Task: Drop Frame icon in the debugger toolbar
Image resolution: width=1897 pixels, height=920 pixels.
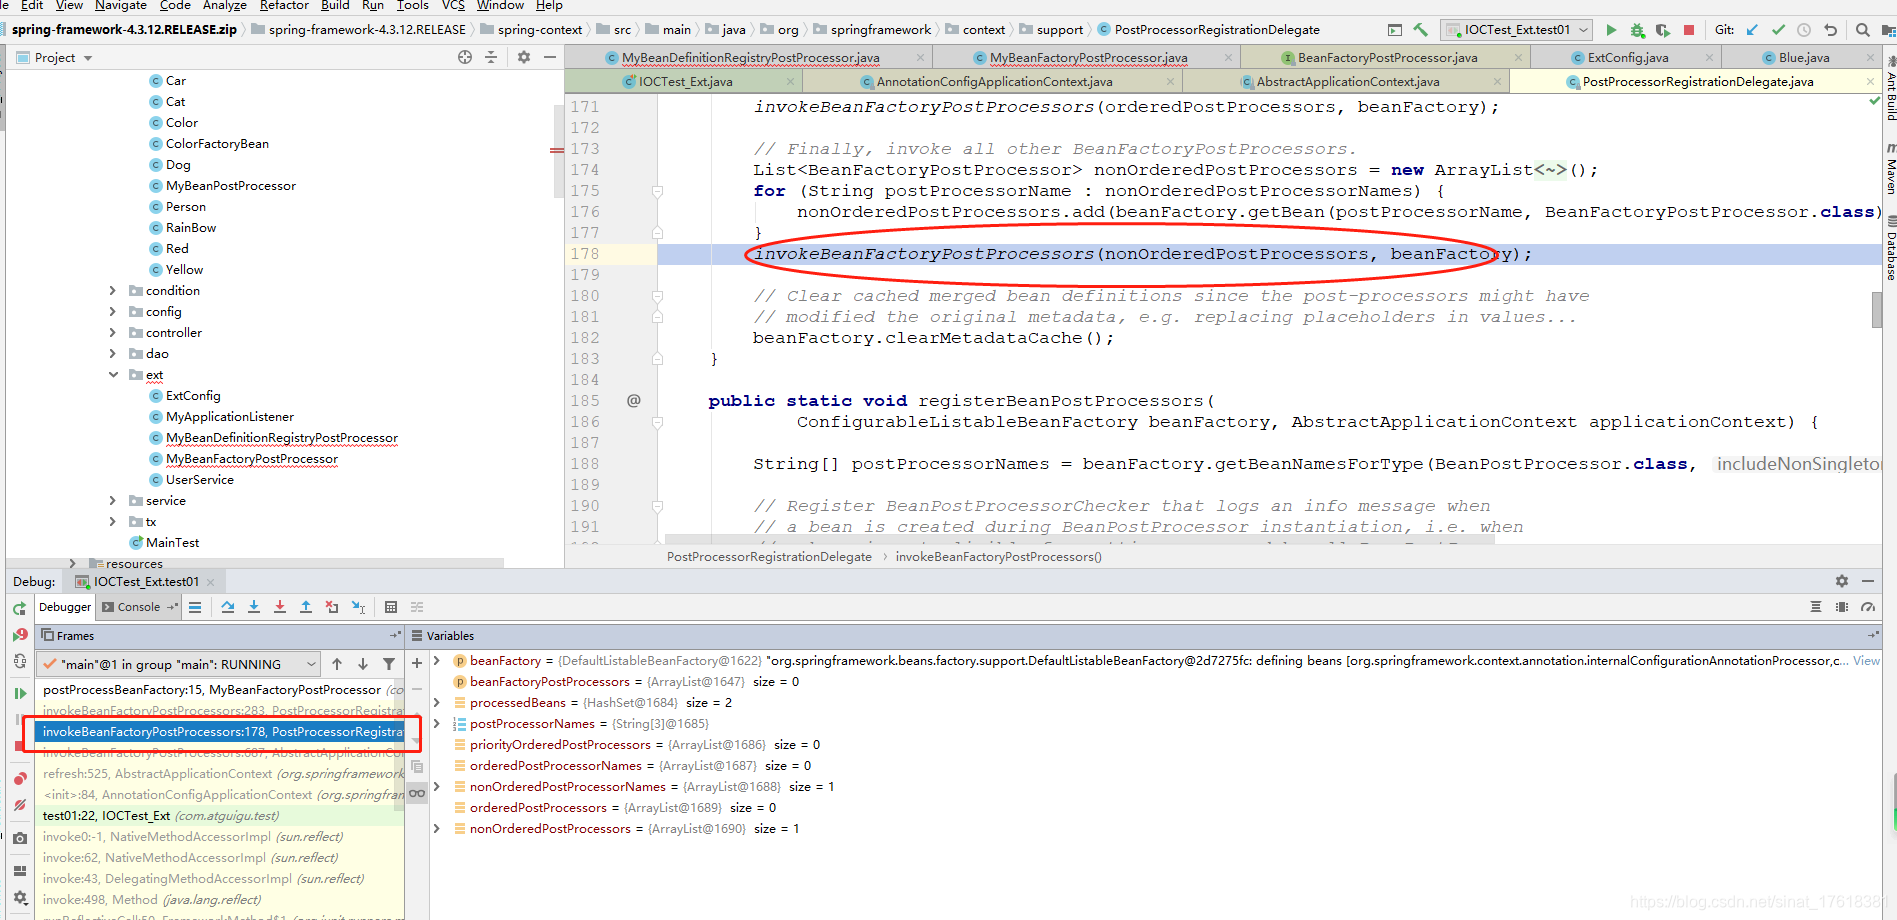Action: pyautogui.click(x=332, y=607)
